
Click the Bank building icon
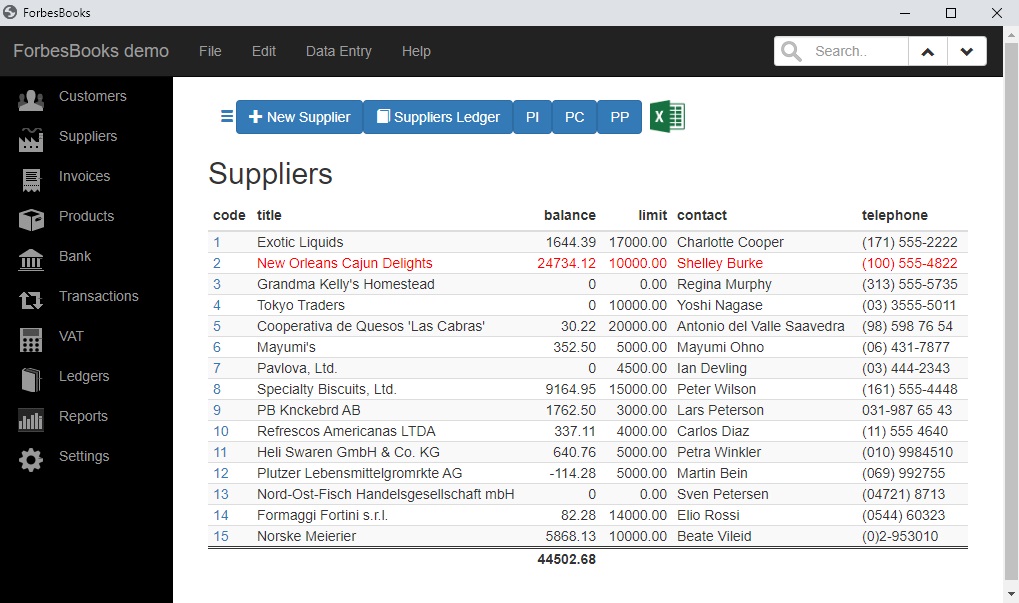point(31,260)
